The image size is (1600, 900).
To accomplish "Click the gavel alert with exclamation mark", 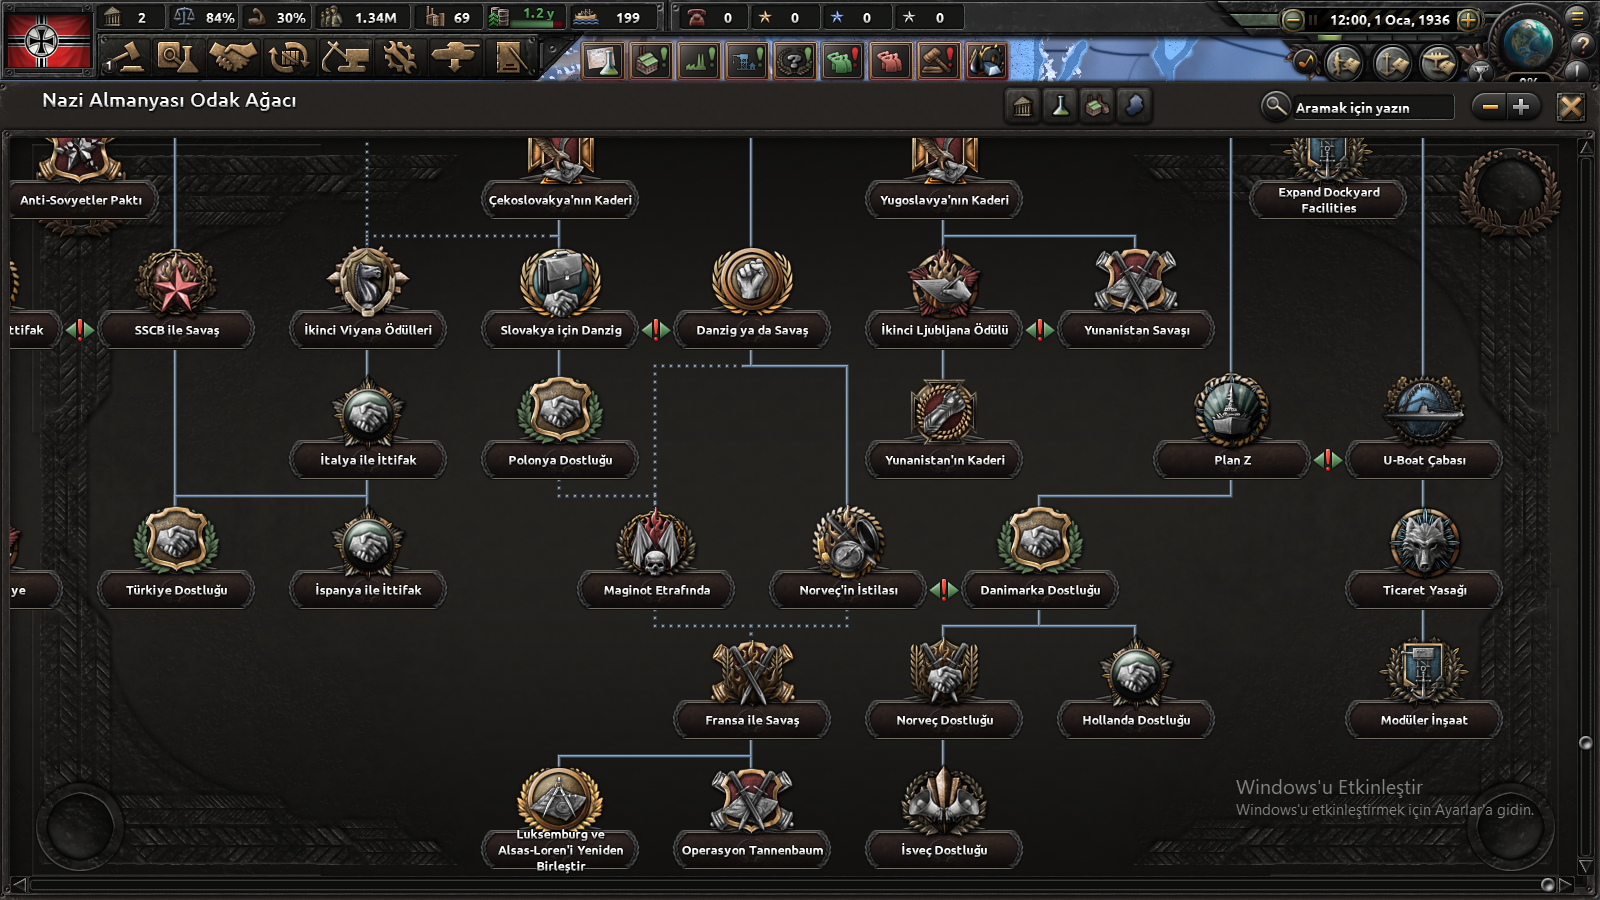I will point(938,61).
